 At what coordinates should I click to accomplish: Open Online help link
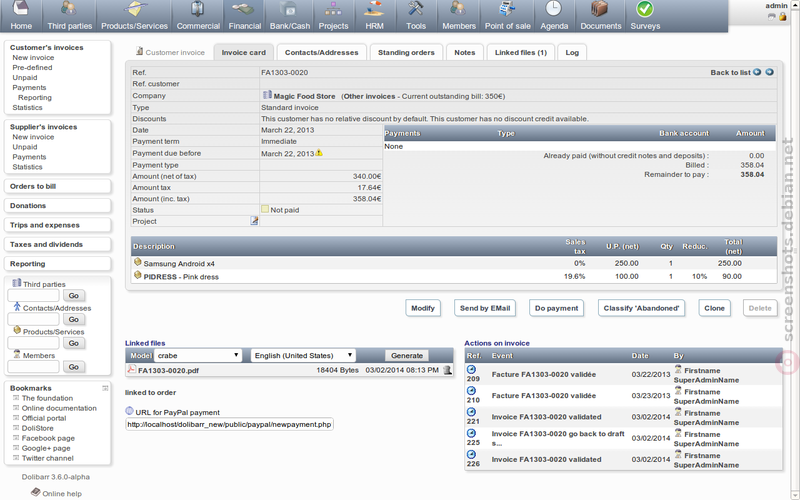pos(62,493)
